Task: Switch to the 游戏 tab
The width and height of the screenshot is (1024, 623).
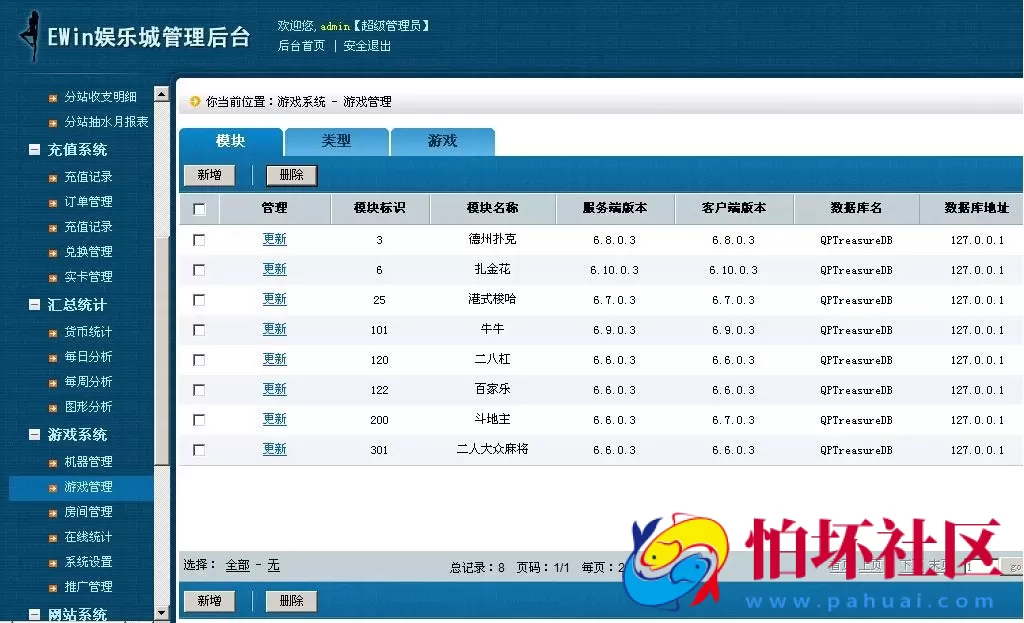Action: (442, 141)
